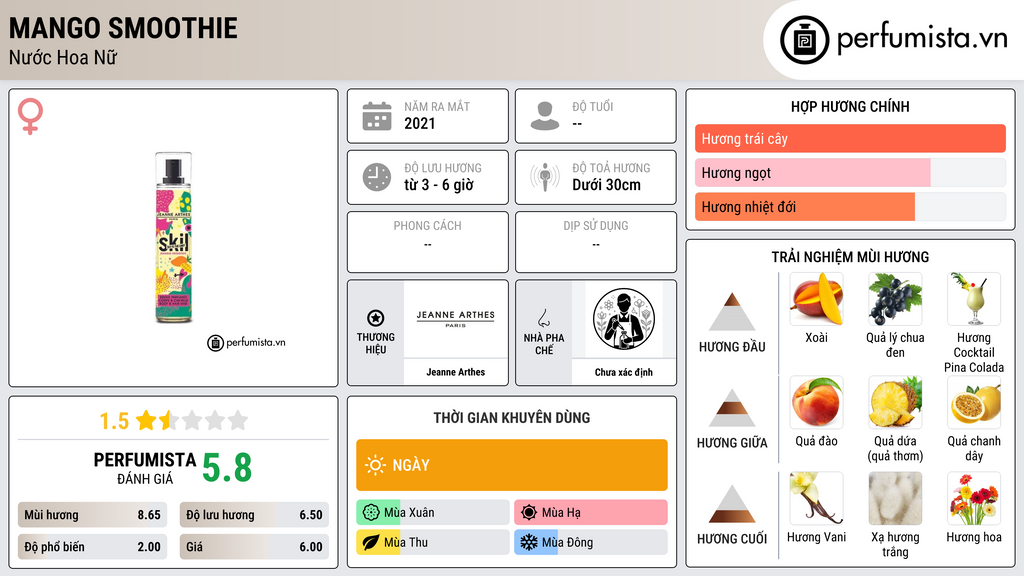
Task: Click the Dưới 30cm sillage value
Action: point(606,185)
